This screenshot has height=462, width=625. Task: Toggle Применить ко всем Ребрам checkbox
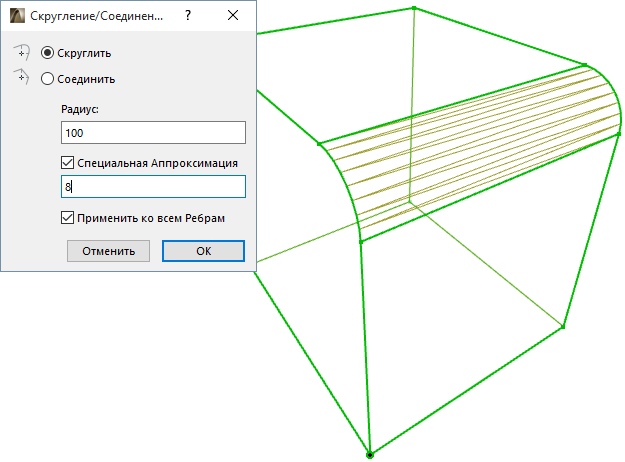67,218
